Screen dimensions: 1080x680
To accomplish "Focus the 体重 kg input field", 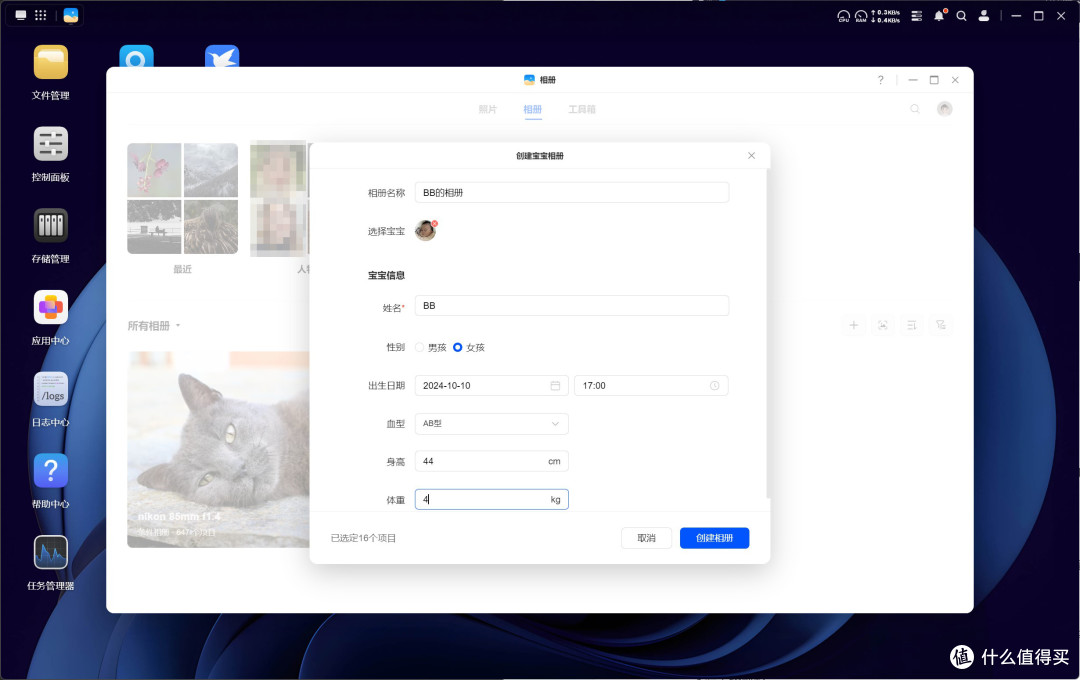I will 492,499.
